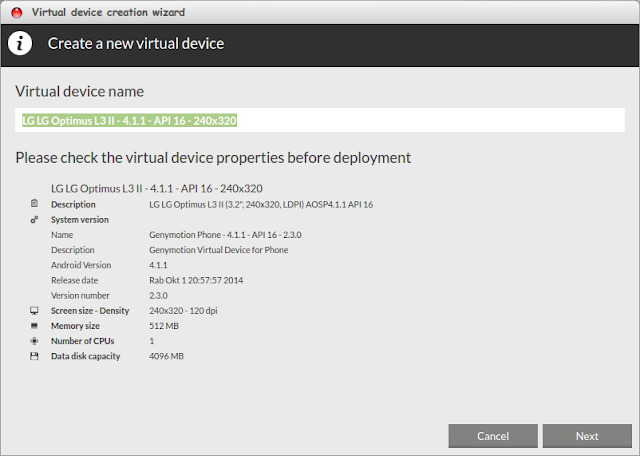Click the value 'Genymotion Phone - 4.1.1 - API 16 - 2.3.0'
Image resolution: width=640 pixels, height=456 pixels.
(x=225, y=235)
